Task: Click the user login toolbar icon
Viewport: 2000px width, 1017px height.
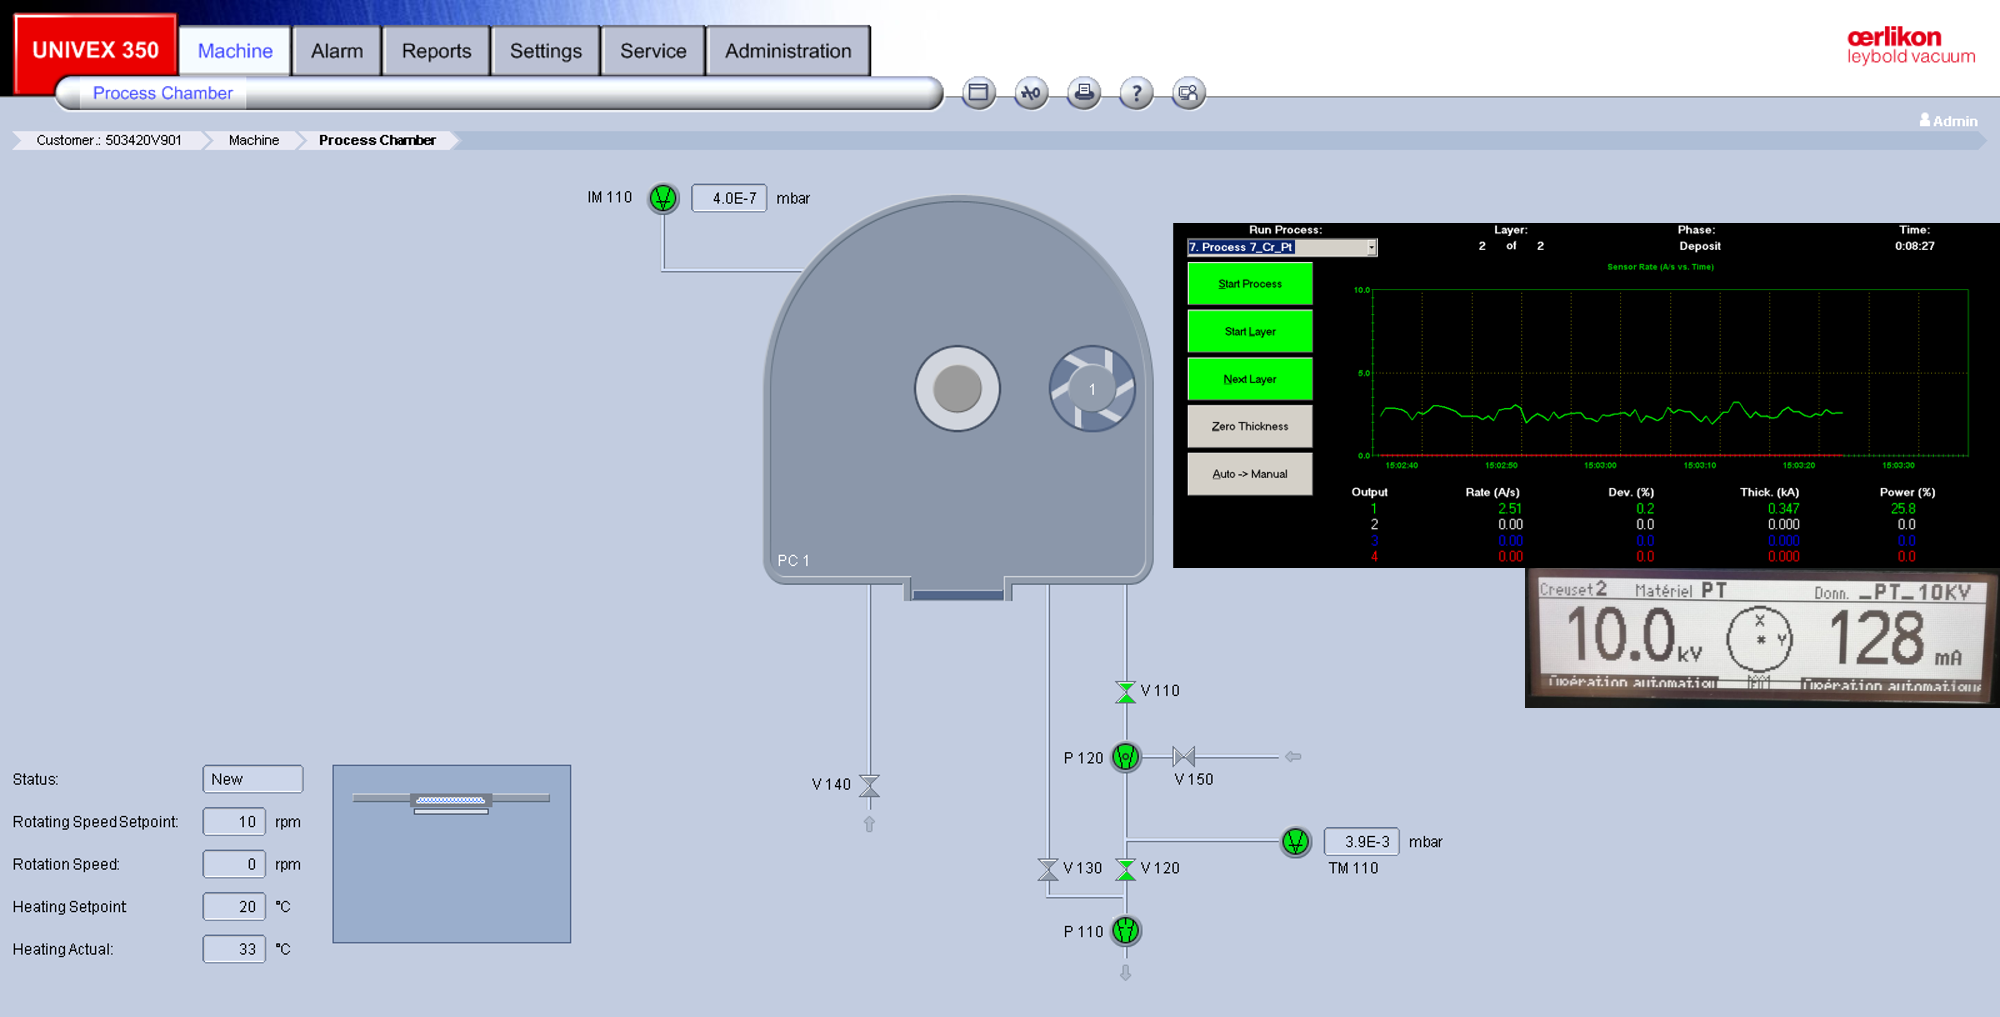Action: (x=1188, y=94)
